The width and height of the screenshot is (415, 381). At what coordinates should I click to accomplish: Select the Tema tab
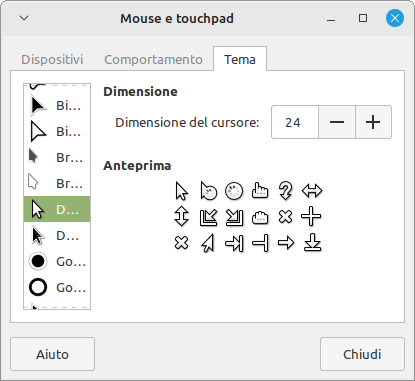[240, 59]
